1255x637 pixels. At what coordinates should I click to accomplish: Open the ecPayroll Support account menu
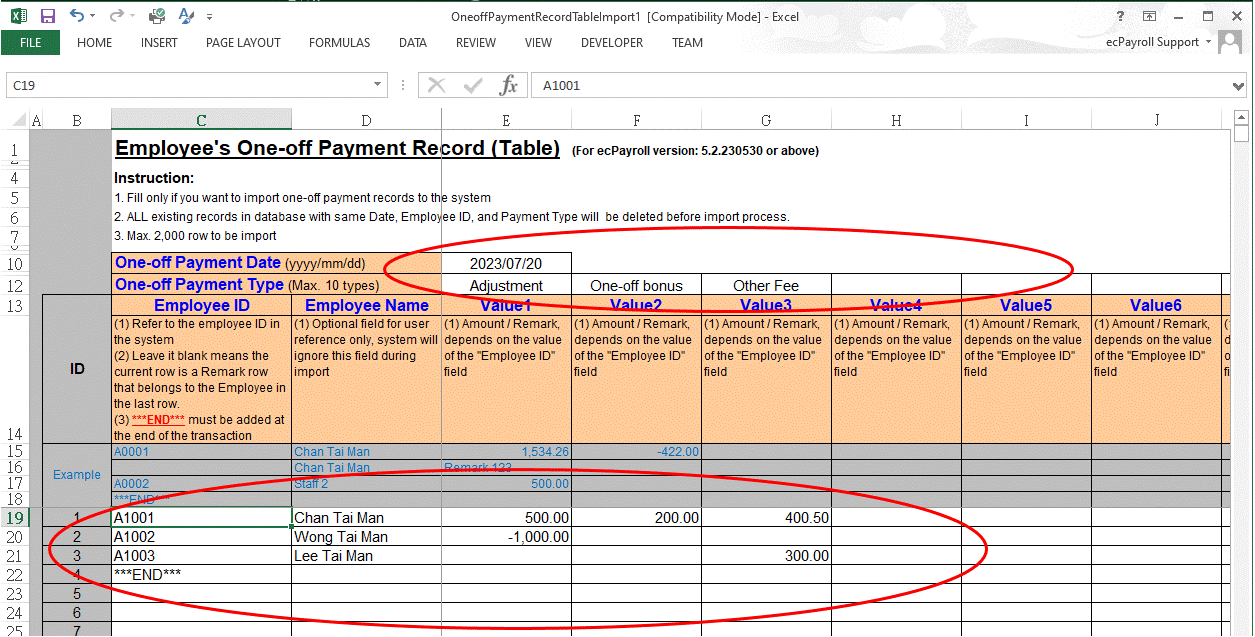1159,43
